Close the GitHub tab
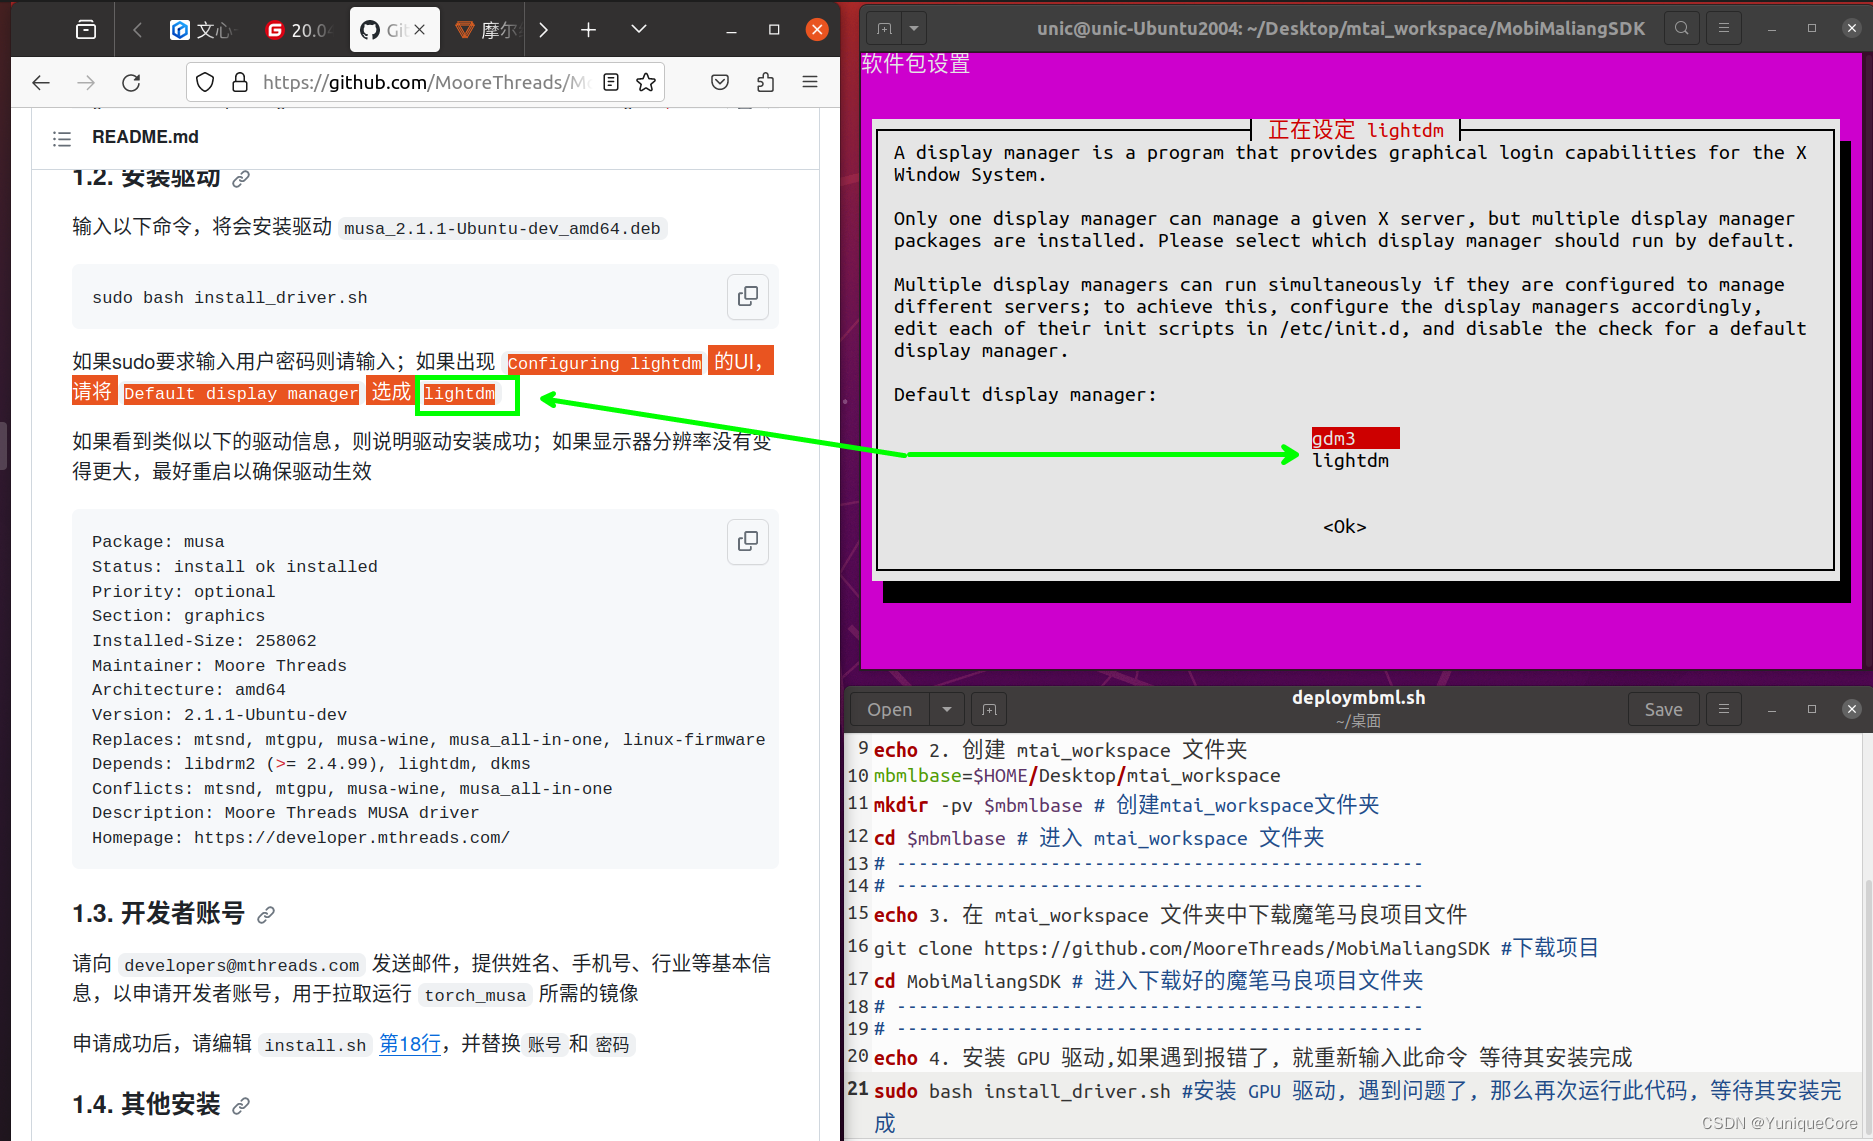The width and height of the screenshot is (1873, 1141). 420,30
